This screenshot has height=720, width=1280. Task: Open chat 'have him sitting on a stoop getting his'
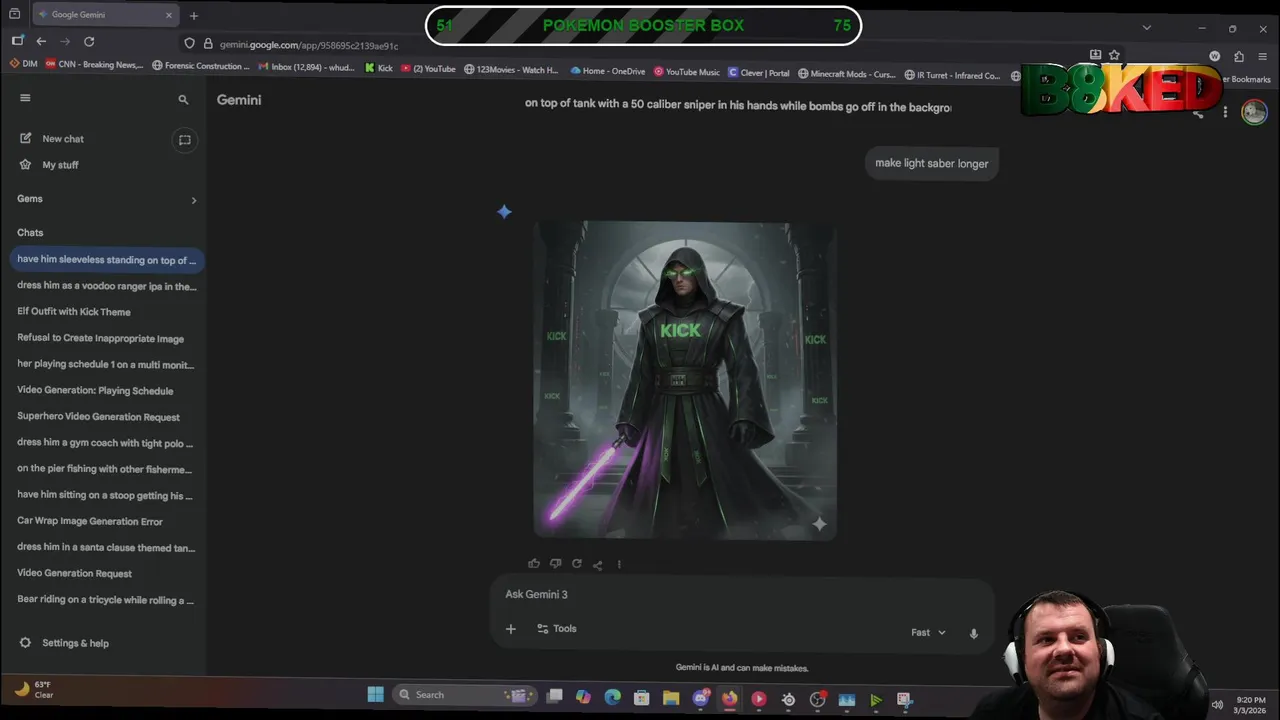point(107,495)
